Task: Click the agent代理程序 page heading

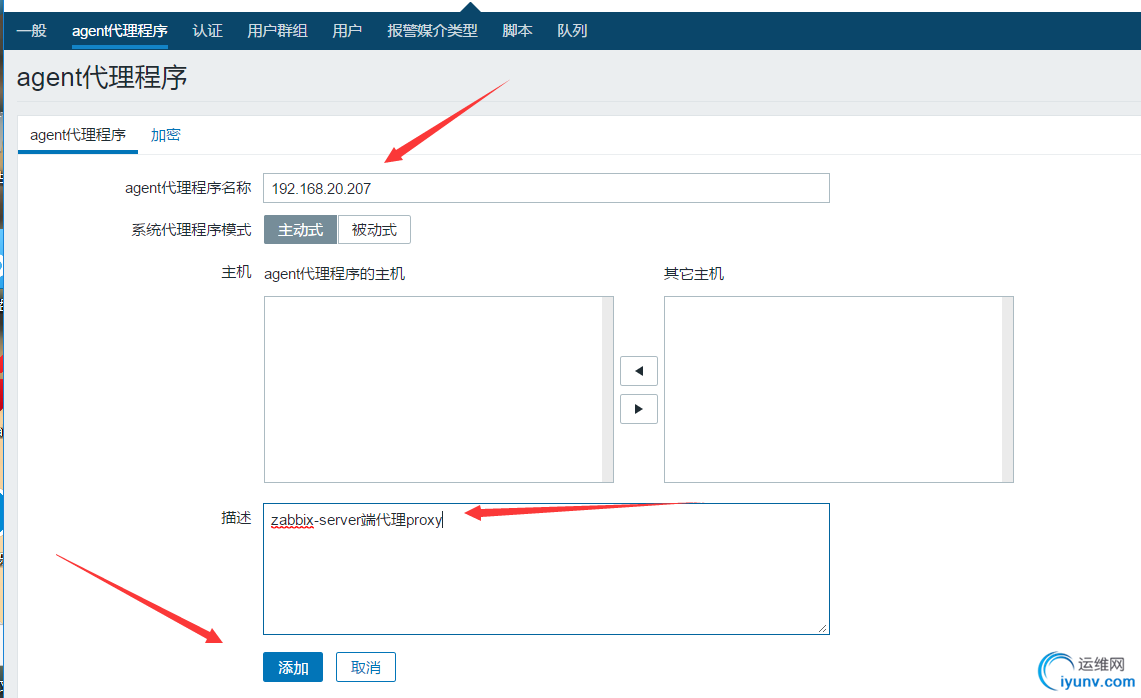Action: click(x=102, y=77)
